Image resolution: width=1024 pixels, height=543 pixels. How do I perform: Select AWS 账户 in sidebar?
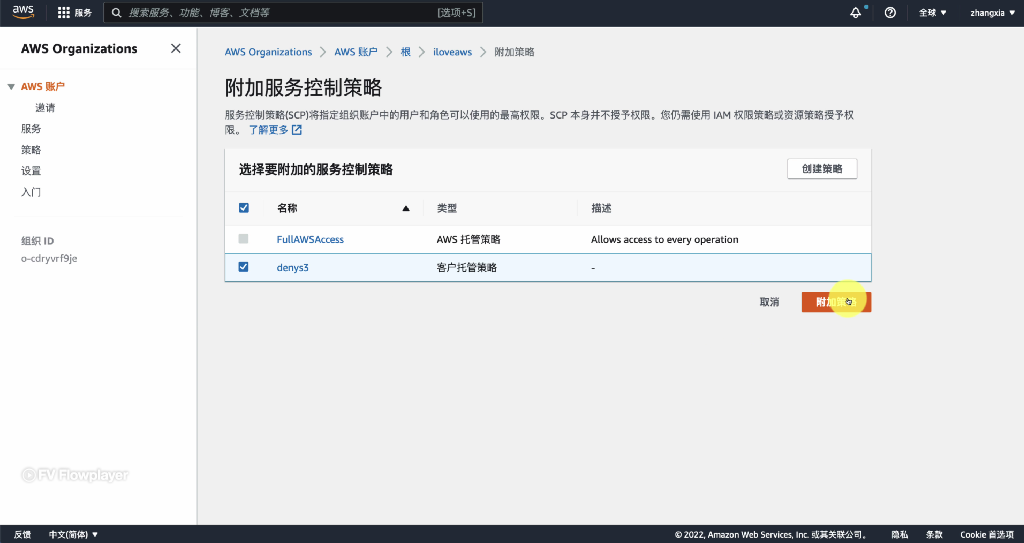coord(43,86)
